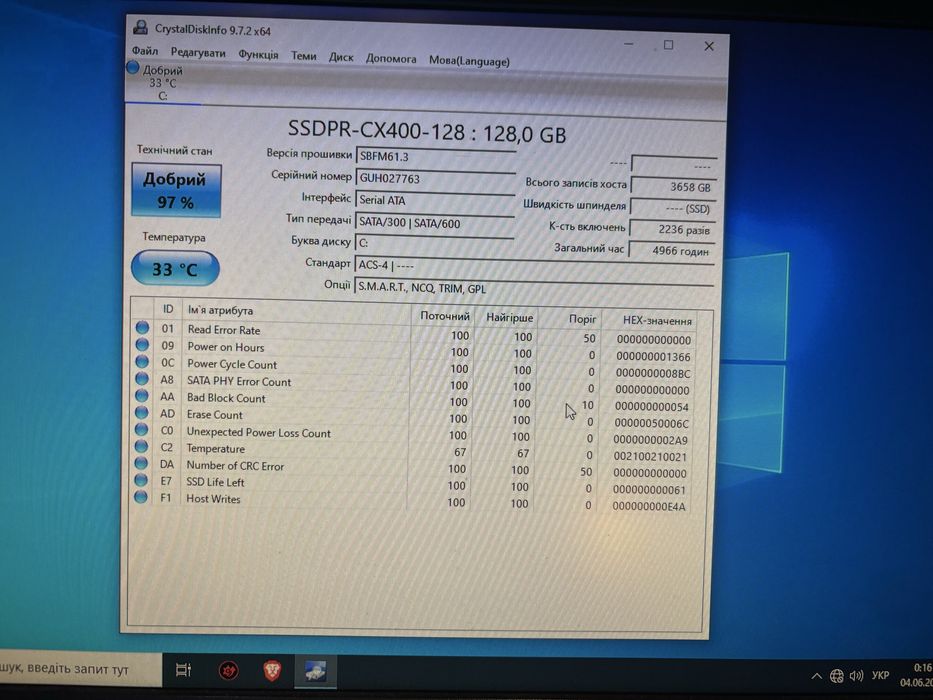Image resolution: width=933 pixels, height=700 pixels.
Task: Open the Редагувати menu
Action: point(198,52)
